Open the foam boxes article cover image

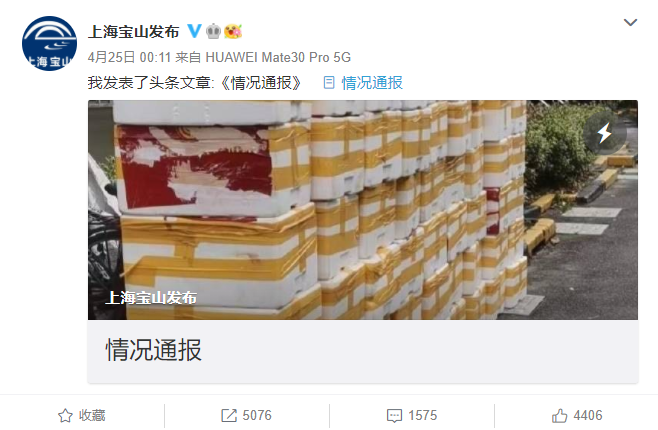tap(363, 210)
